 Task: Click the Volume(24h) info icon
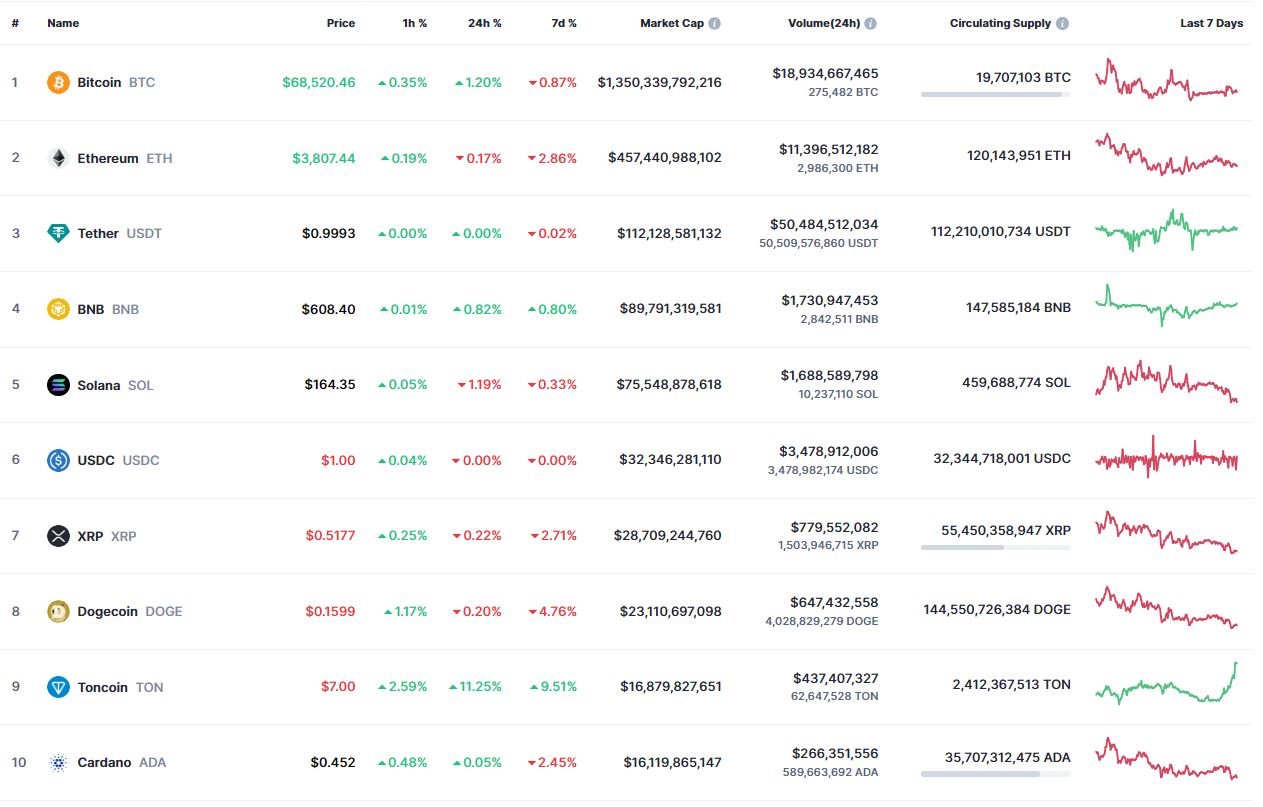coord(871,23)
